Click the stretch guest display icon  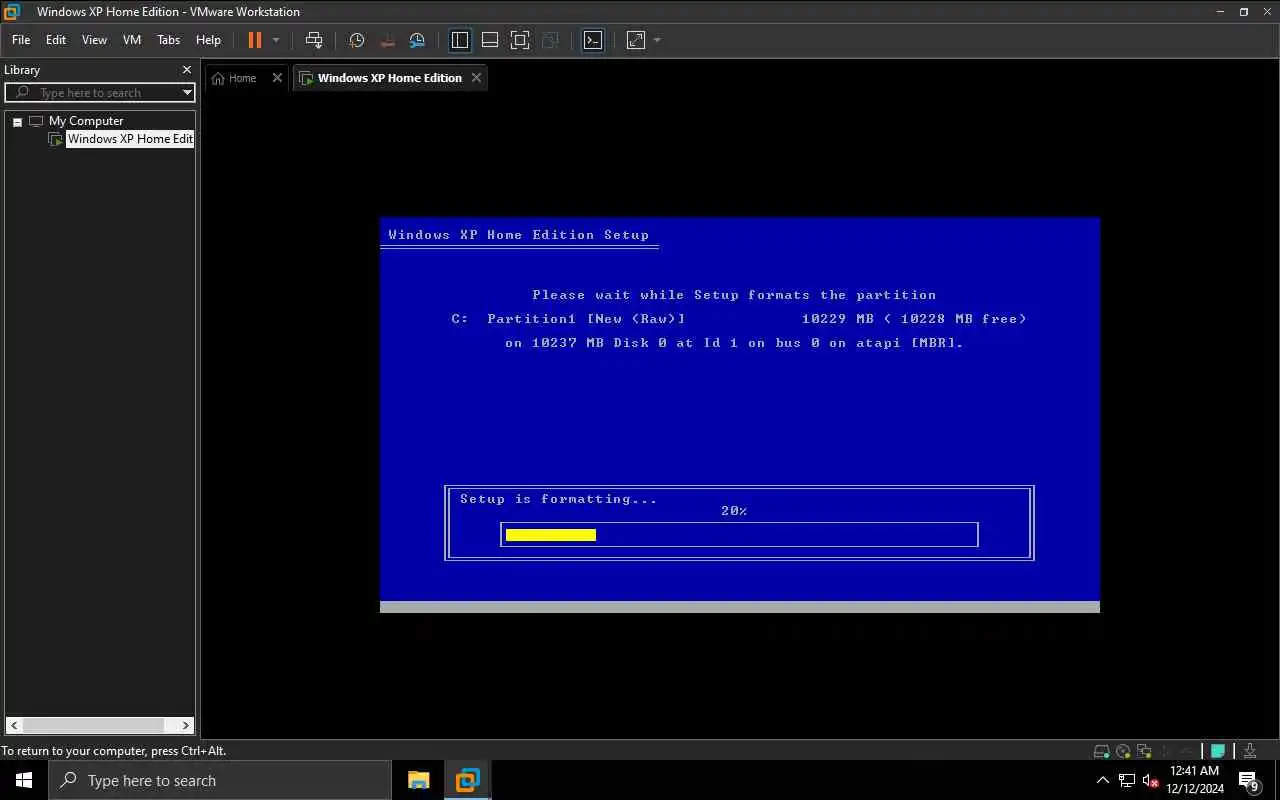coord(636,40)
